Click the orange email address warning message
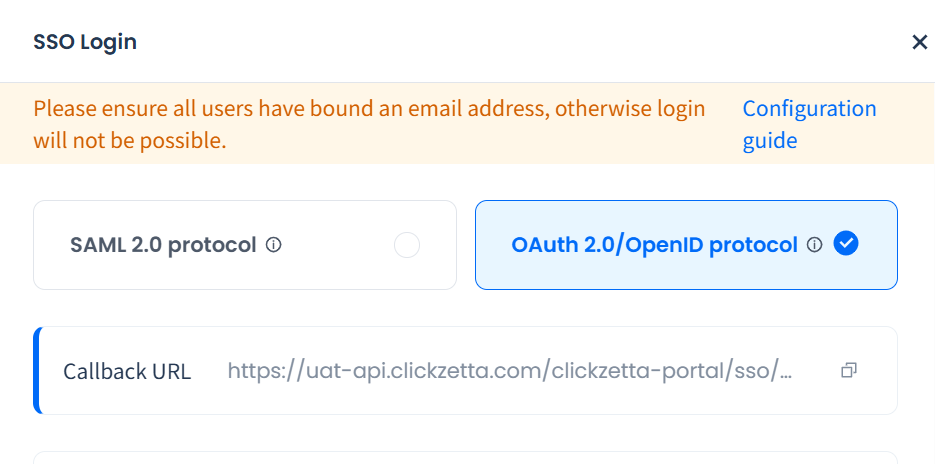 pyautogui.click(x=369, y=109)
